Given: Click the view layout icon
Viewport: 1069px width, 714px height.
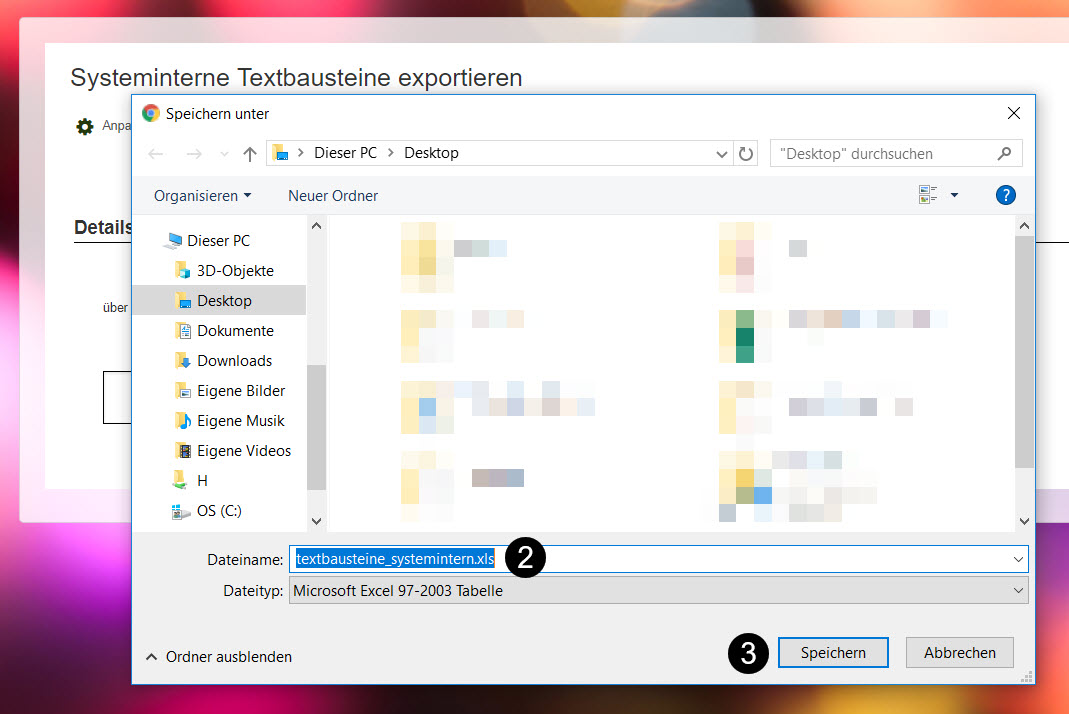Looking at the screenshot, I should pyautogui.click(x=928, y=195).
